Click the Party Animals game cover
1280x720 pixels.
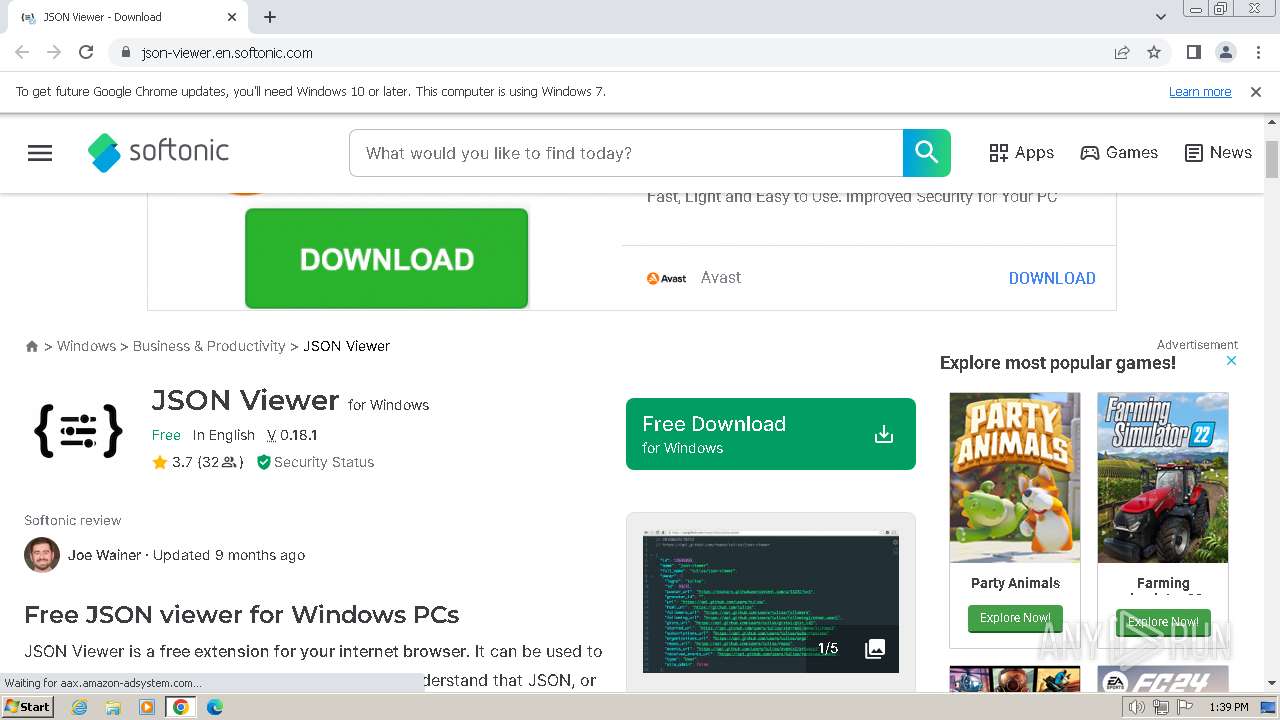click(x=1015, y=477)
